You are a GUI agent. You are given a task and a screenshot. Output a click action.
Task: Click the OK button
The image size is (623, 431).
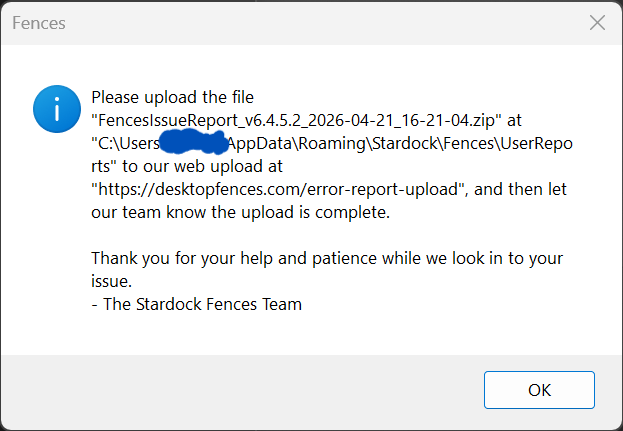pyautogui.click(x=539, y=390)
